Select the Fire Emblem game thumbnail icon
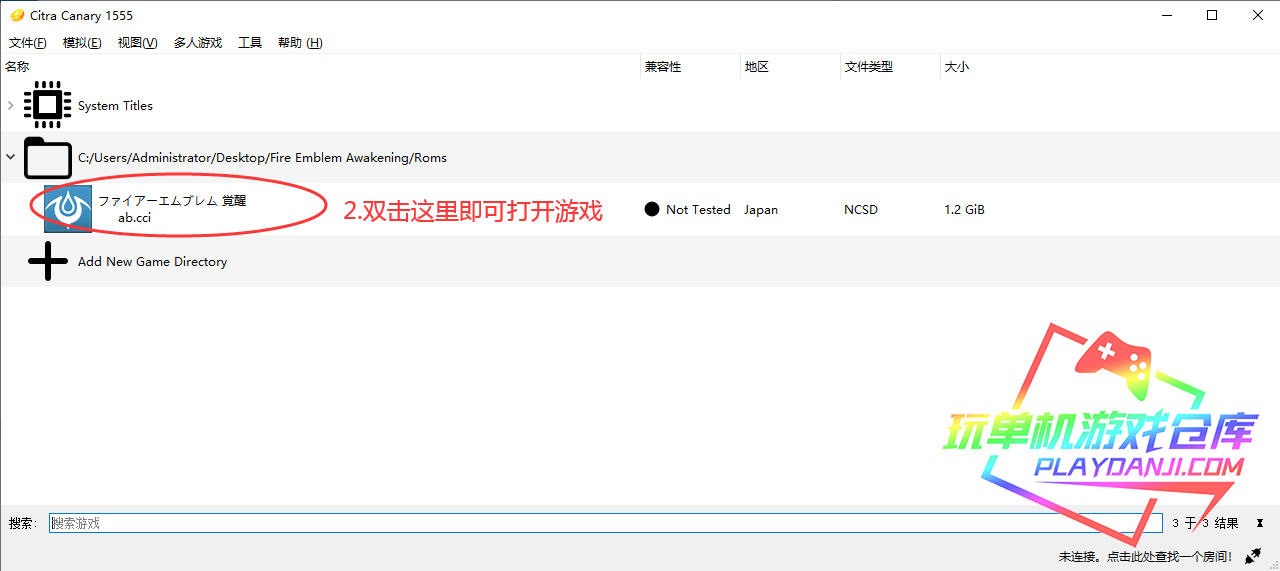 click(68, 209)
